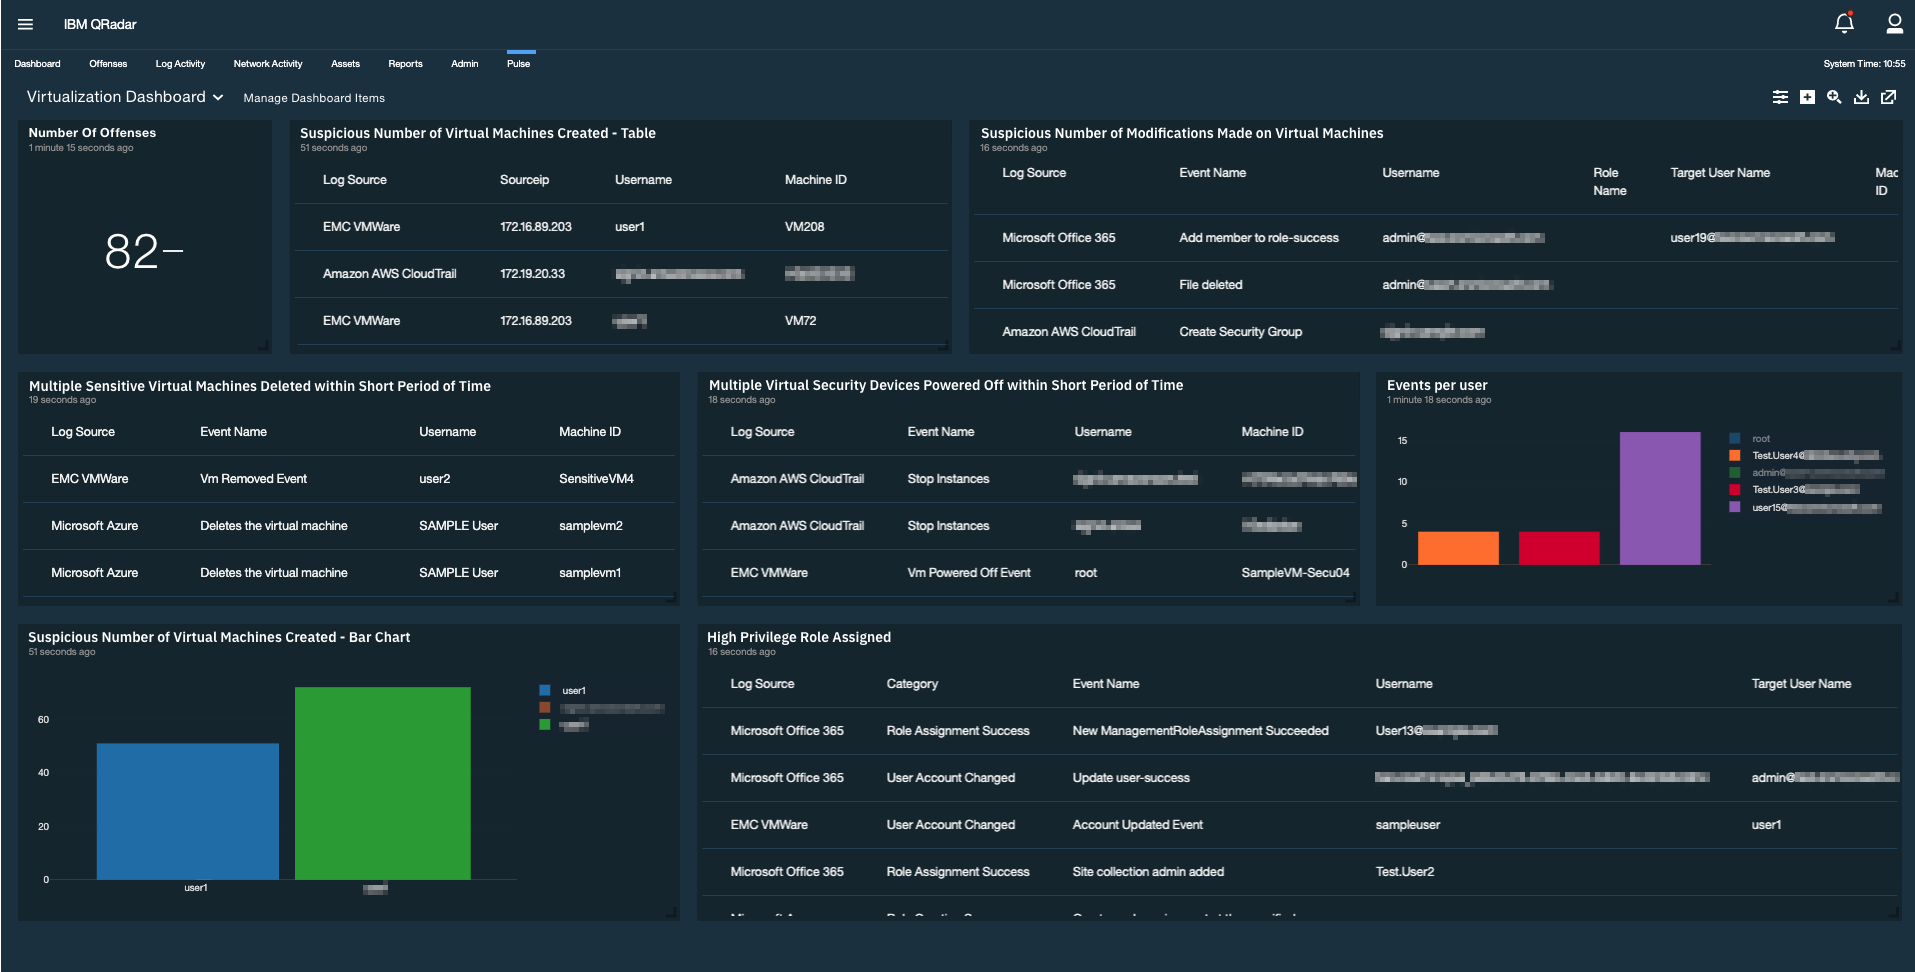
Task: Open the user profile icon
Action: coord(1895,24)
